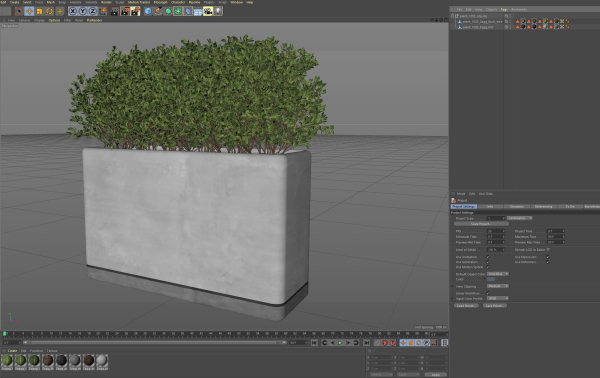Expand the View Clipping disclosure arrow

453,287
